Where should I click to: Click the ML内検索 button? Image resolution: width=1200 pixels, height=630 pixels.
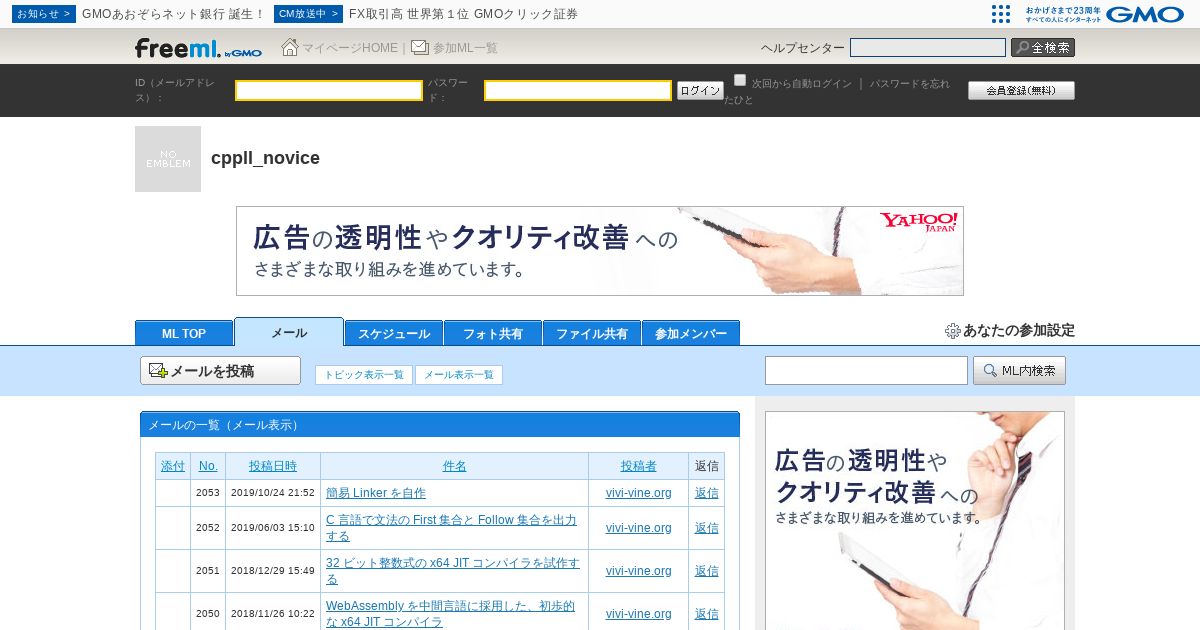tap(1019, 371)
